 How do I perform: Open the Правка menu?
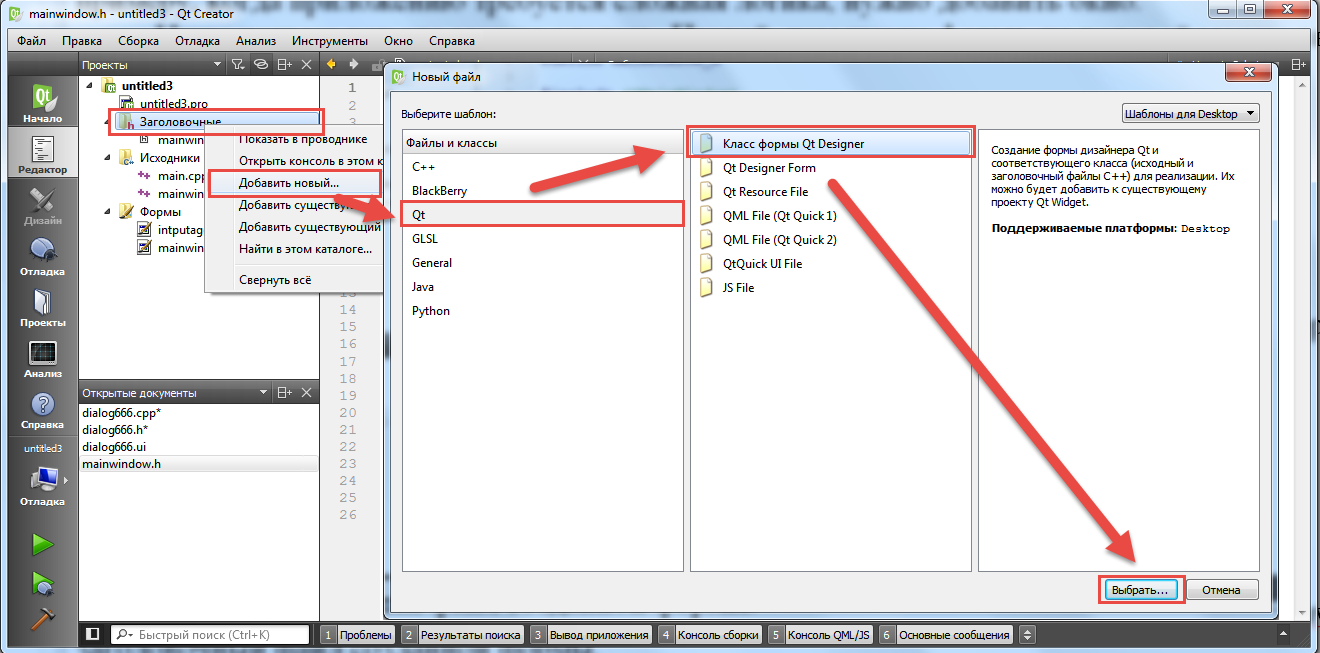81,41
